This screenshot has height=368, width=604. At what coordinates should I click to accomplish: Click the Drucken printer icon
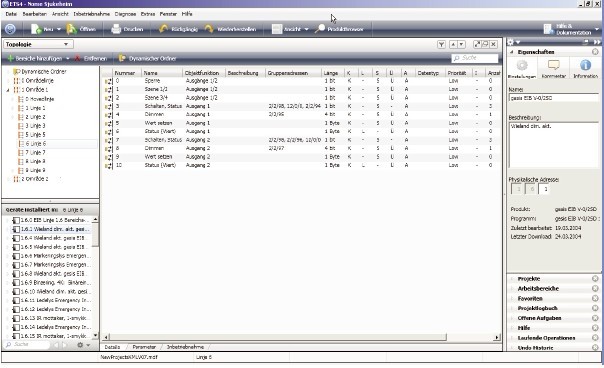116,29
